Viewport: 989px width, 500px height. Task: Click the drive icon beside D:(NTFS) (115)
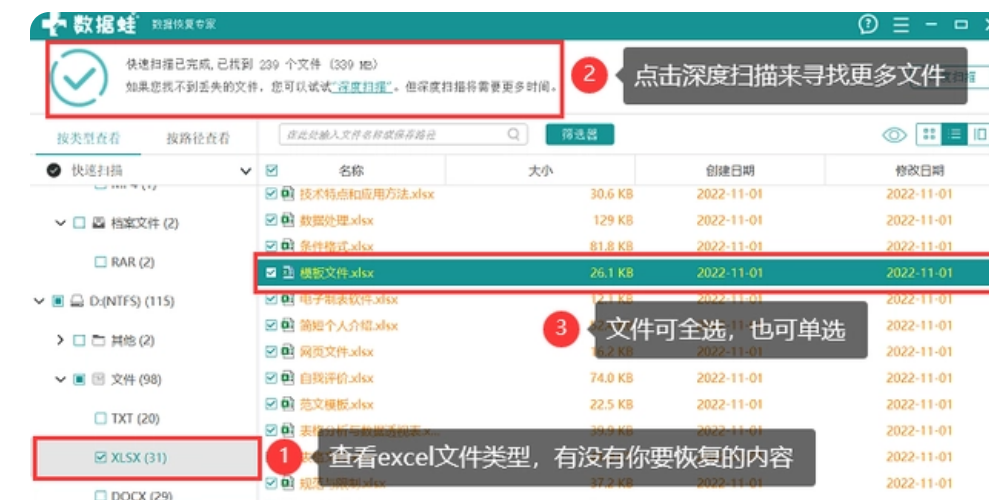pos(77,301)
